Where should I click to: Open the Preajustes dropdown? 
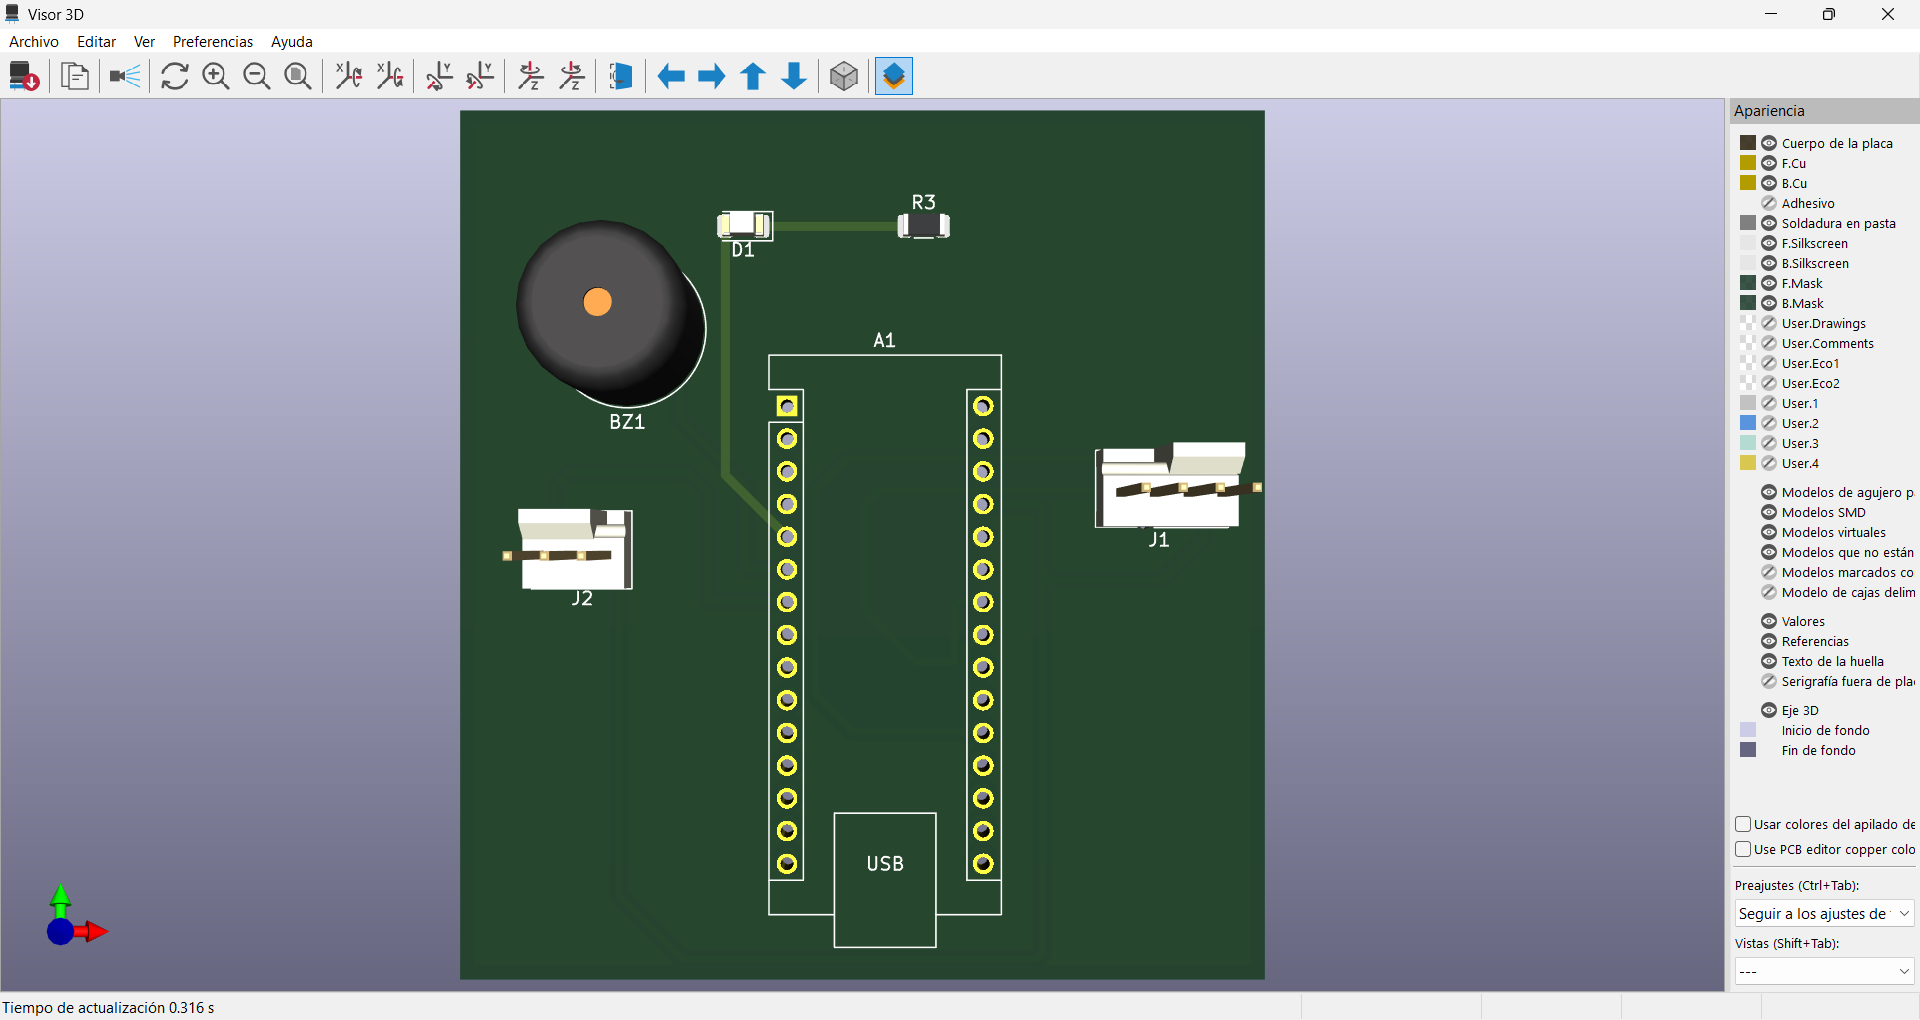1824,913
